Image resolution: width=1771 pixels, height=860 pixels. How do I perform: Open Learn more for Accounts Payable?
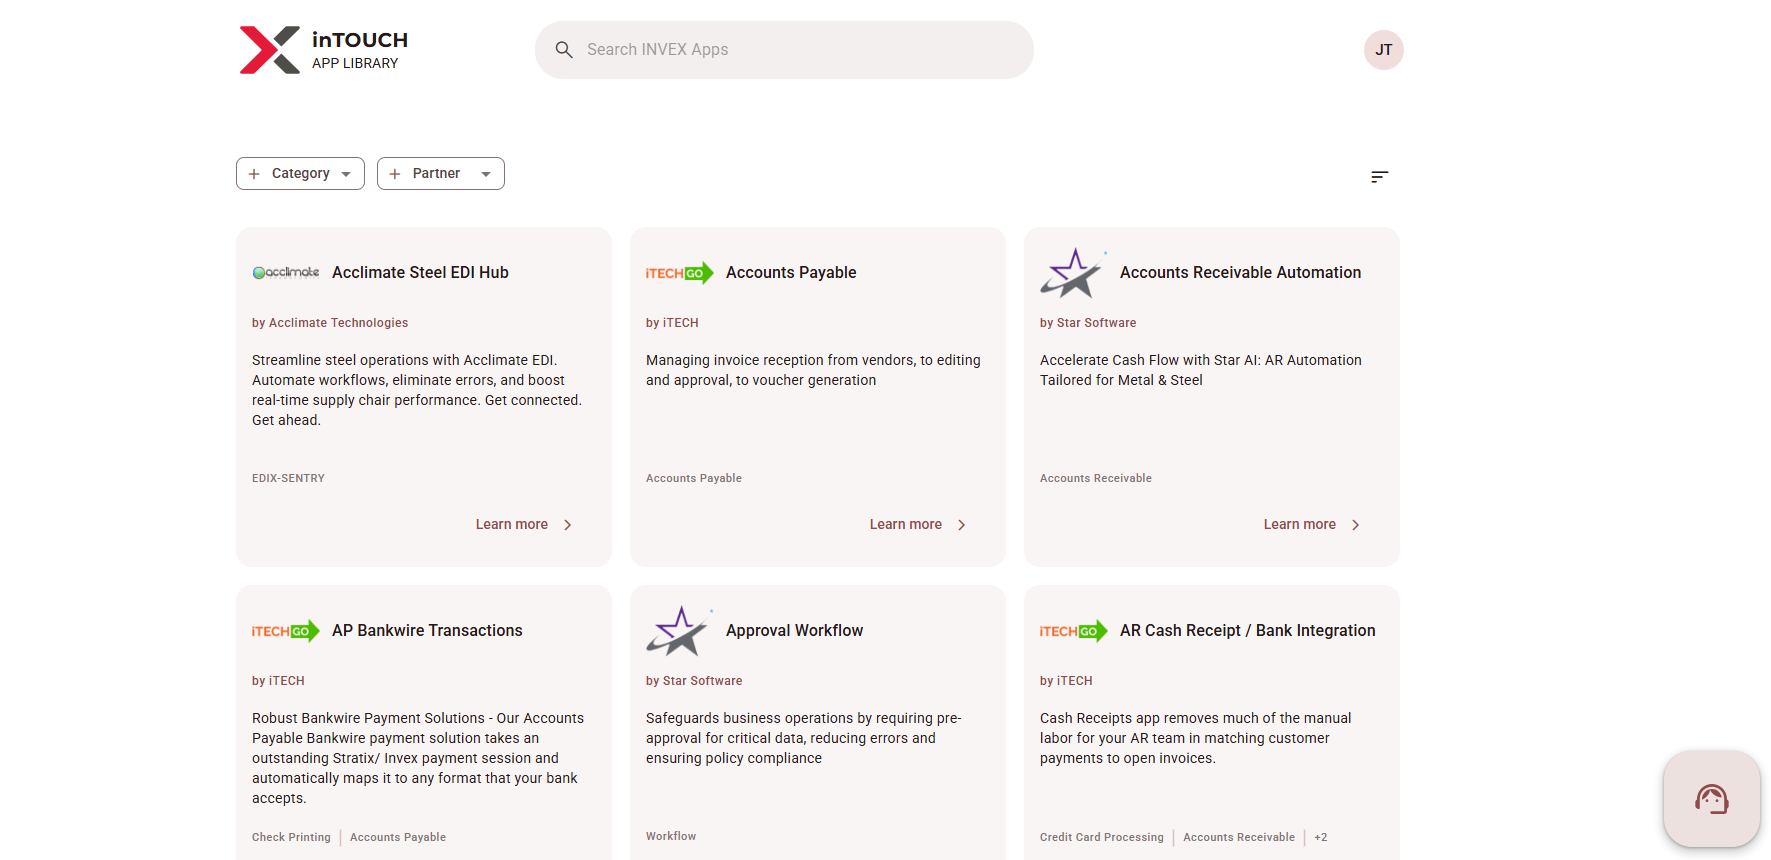click(x=906, y=524)
